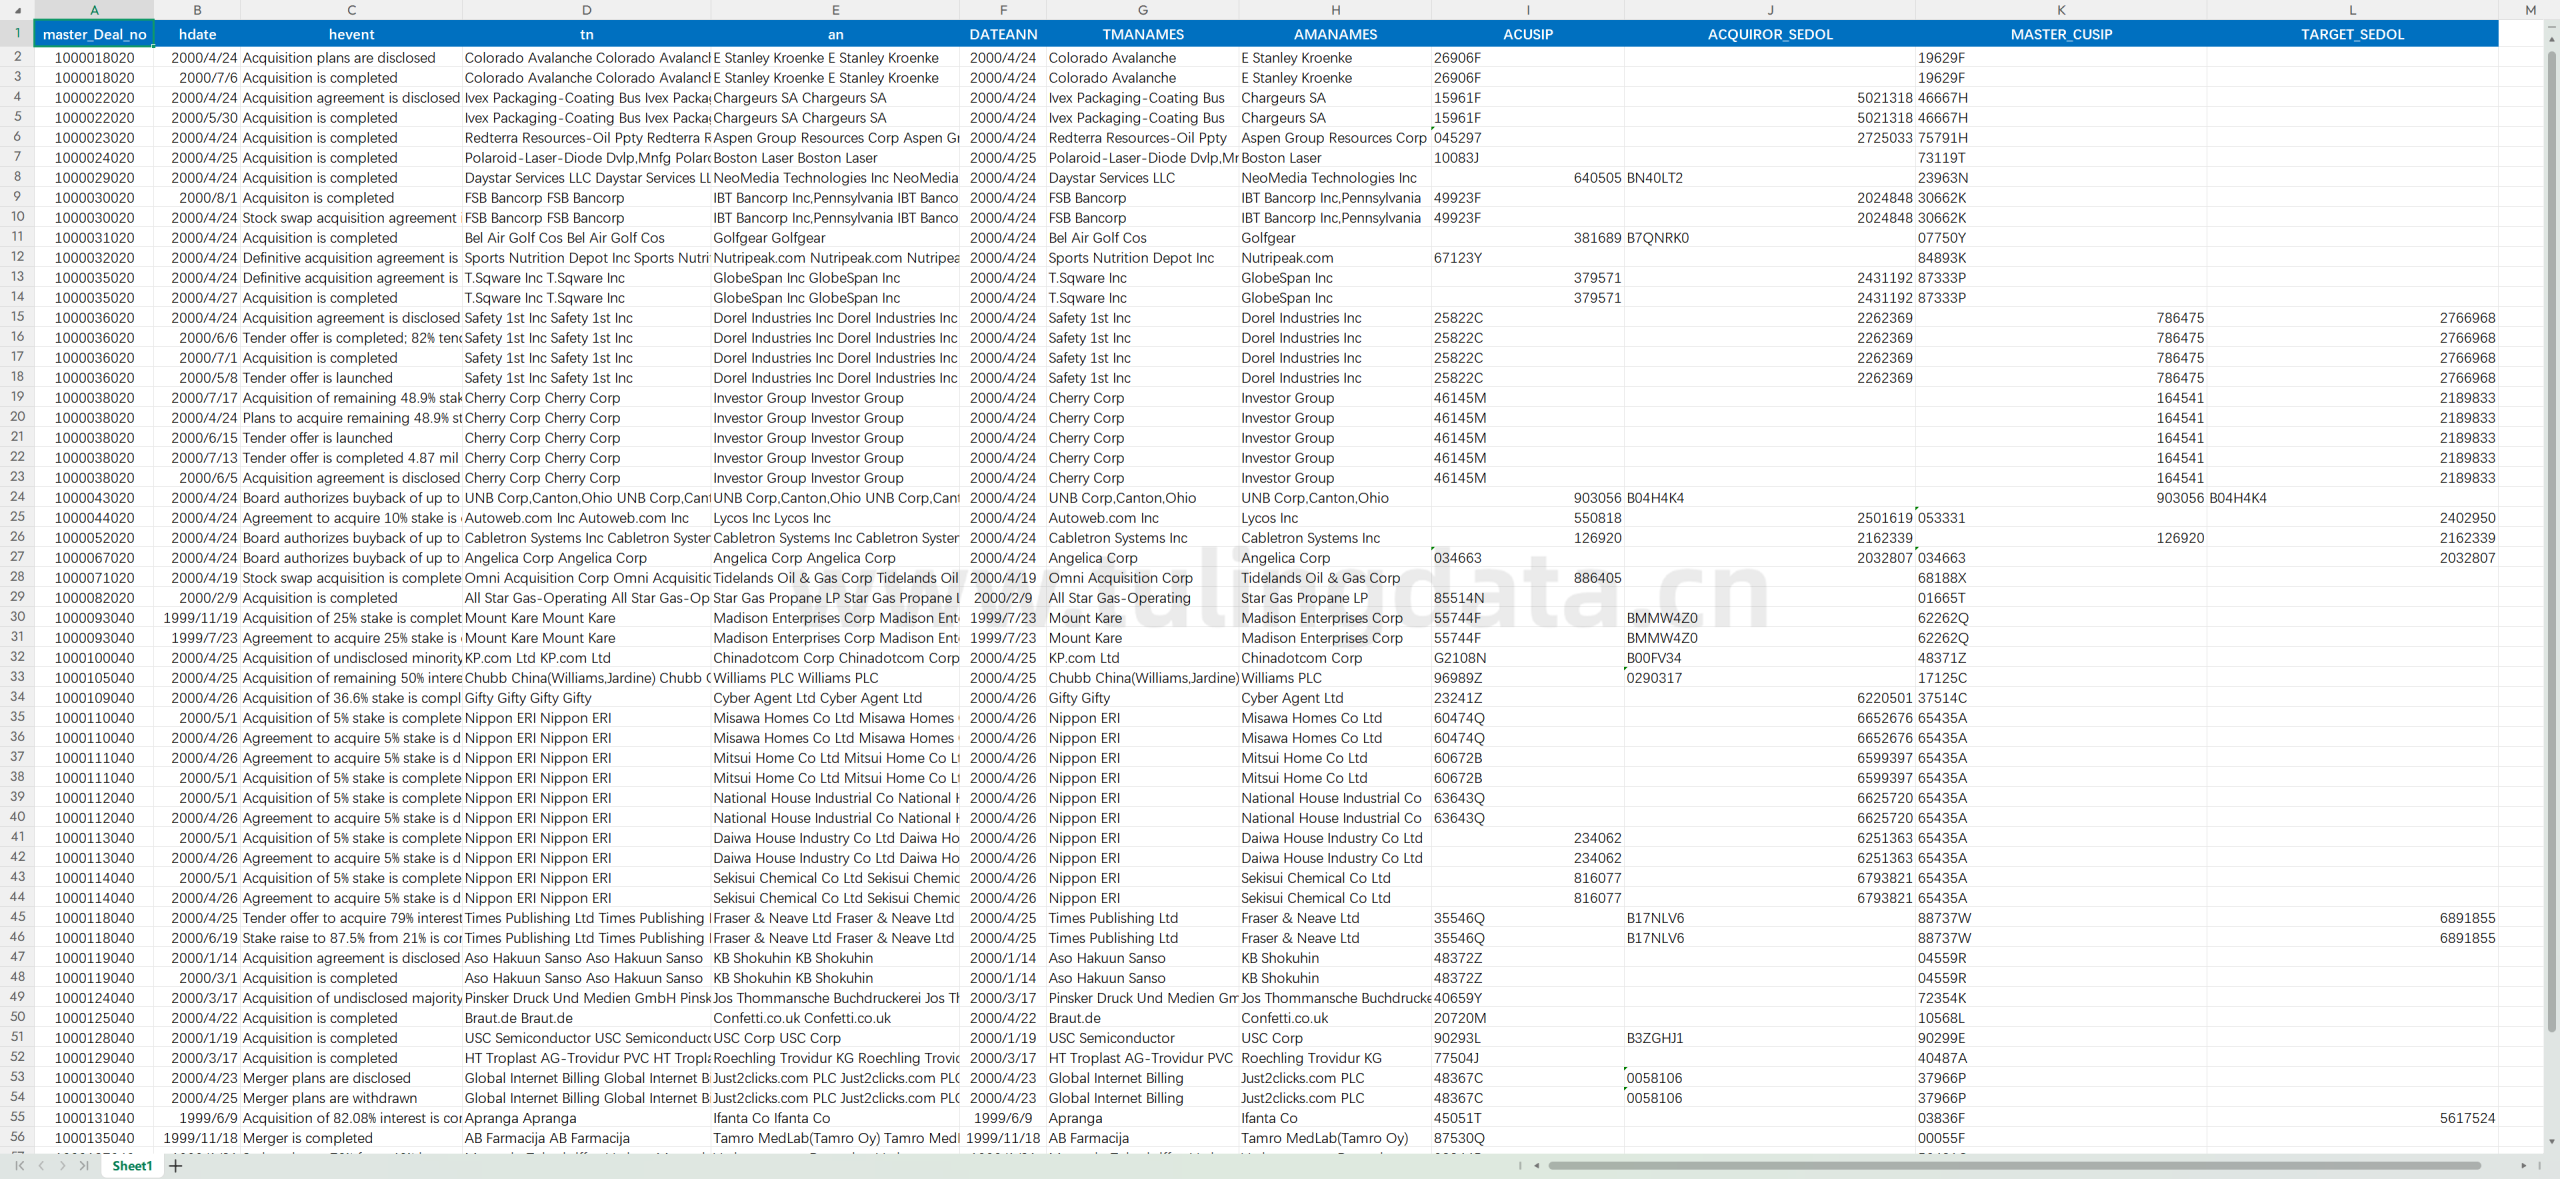Select column J header

(1770, 10)
